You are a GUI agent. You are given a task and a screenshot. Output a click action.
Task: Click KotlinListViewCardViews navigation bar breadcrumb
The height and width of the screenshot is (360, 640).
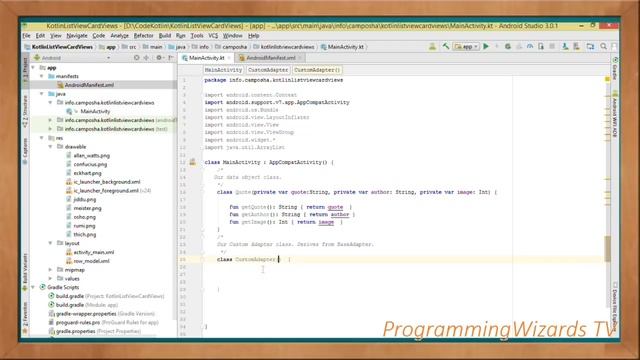(x=59, y=47)
